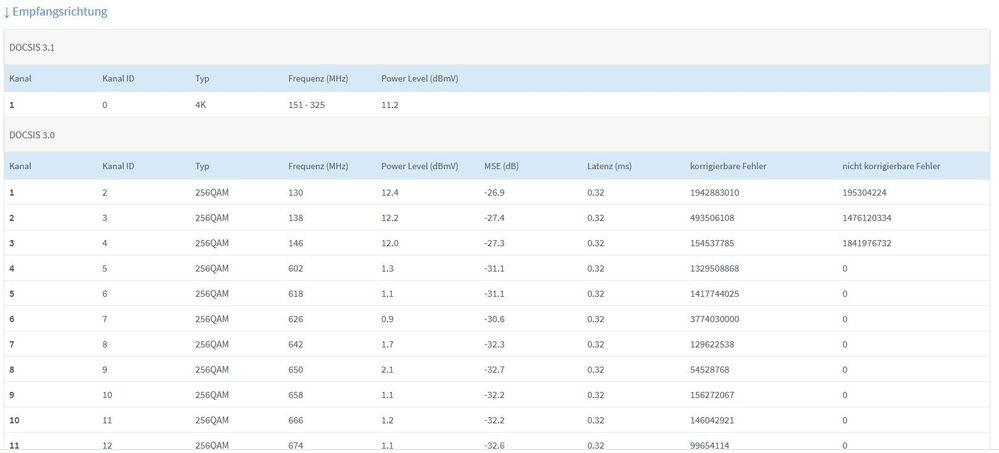Click correctable errors value 54528768
This screenshot has height=453, width=999.
[710, 370]
